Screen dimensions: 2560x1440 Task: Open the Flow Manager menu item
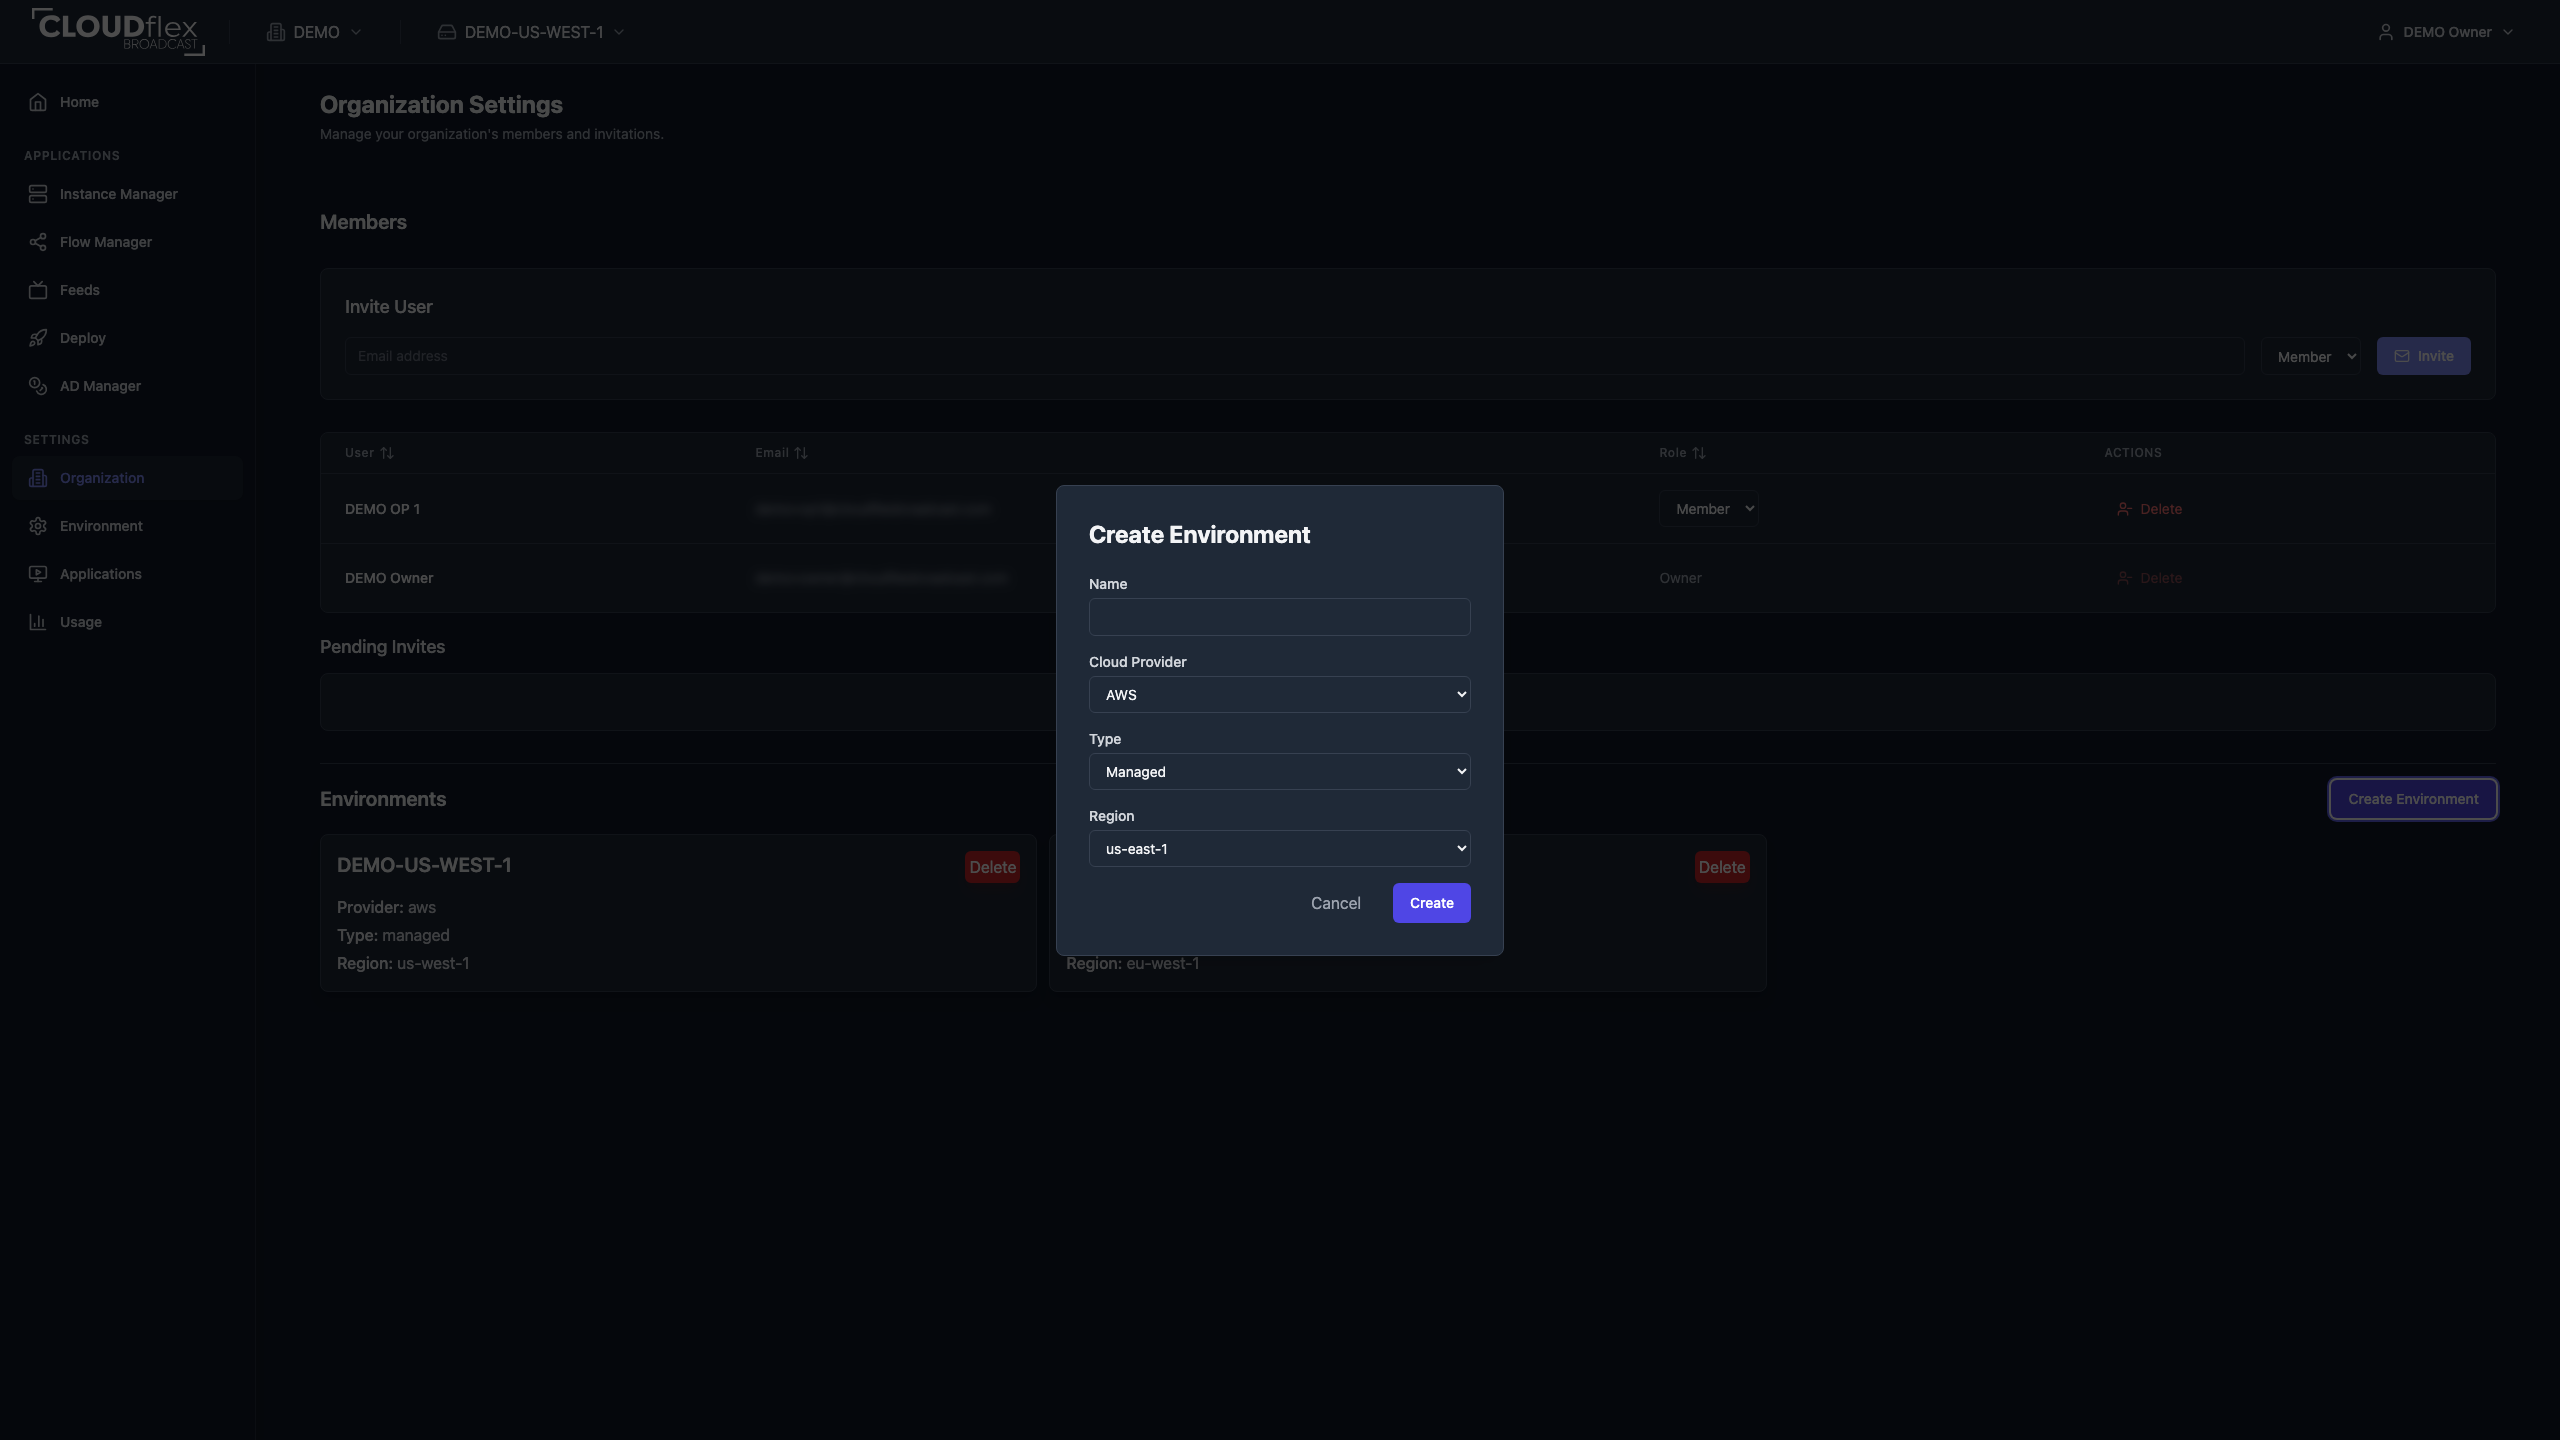(127, 242)
